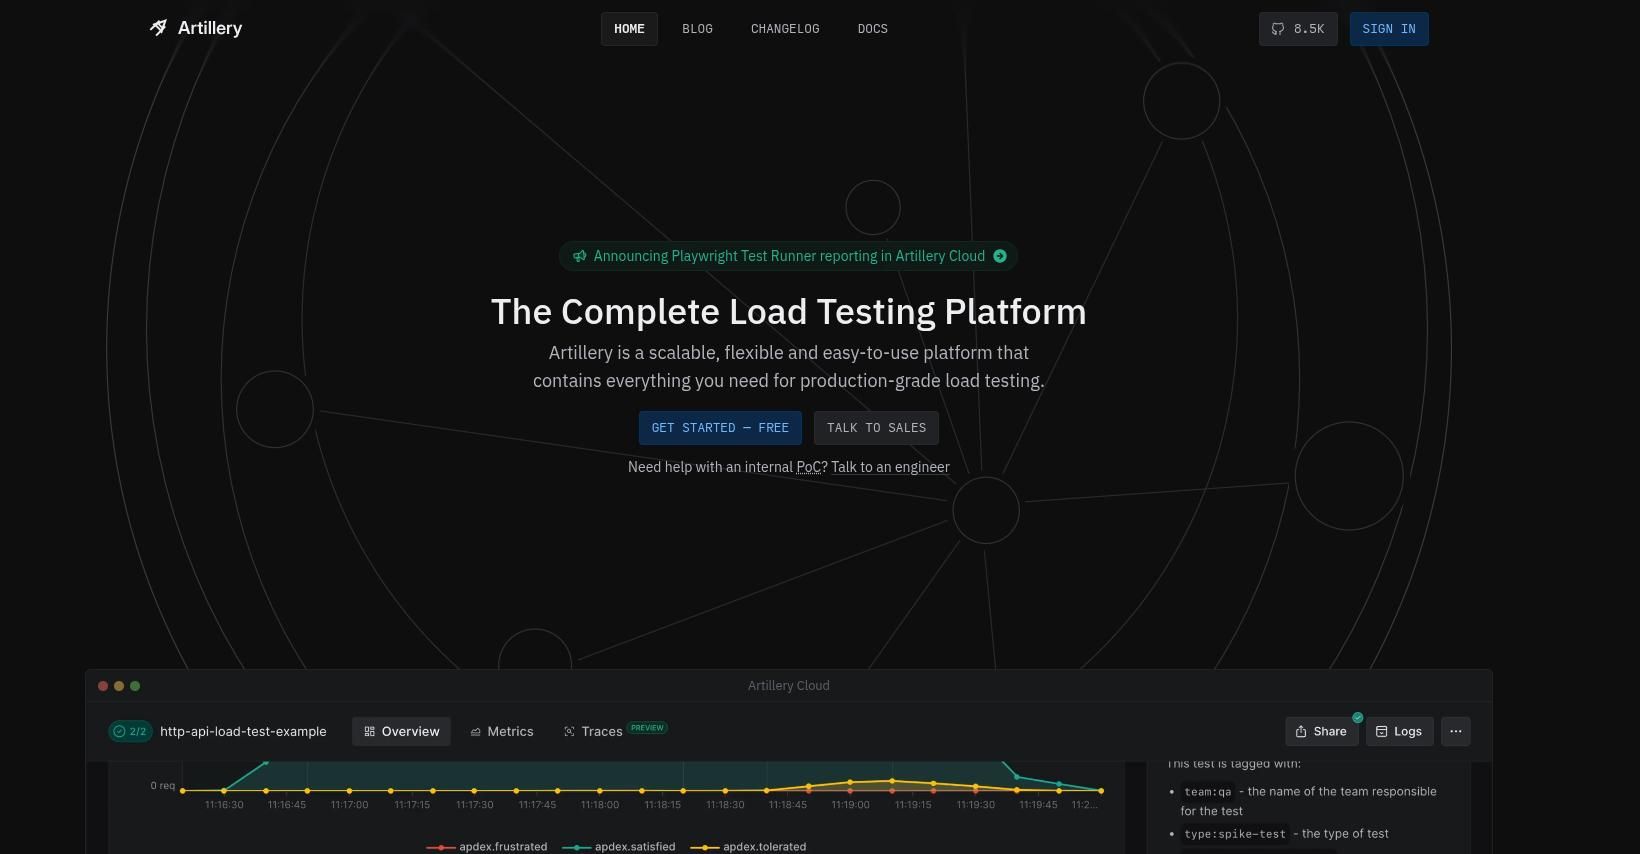Click the team:qa tag text
1640x854 pixels.
(x=1208, y=791)
